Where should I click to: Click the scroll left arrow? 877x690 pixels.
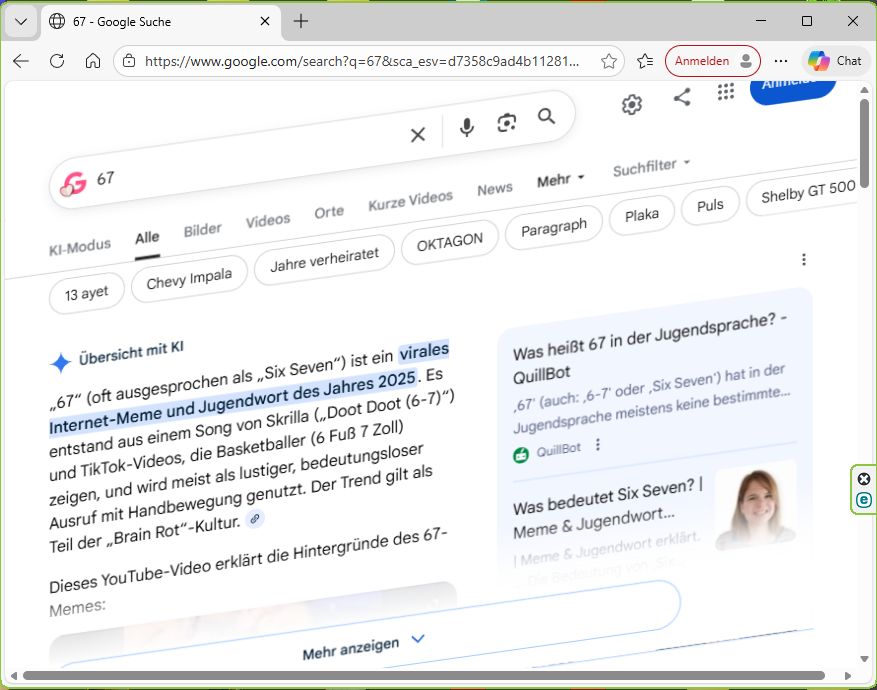click(x=13, y=675)
